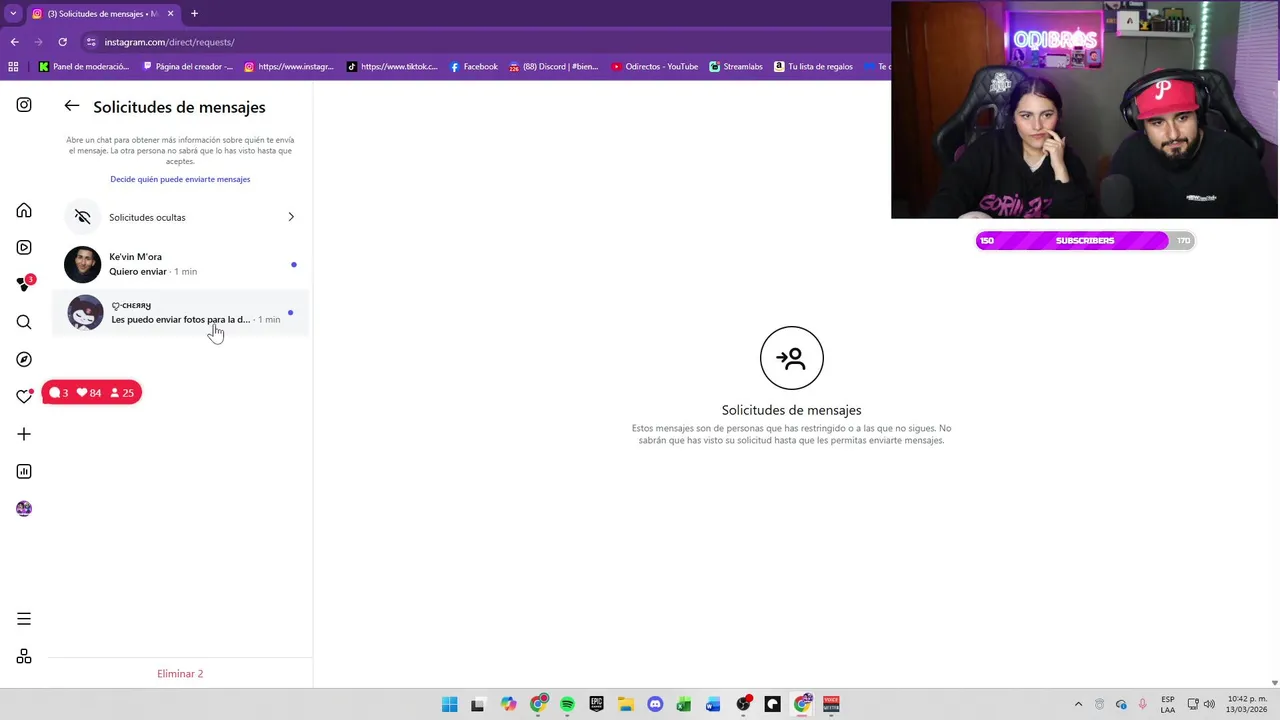Click Ke'vin M'ora profile picture

point(83,264)
